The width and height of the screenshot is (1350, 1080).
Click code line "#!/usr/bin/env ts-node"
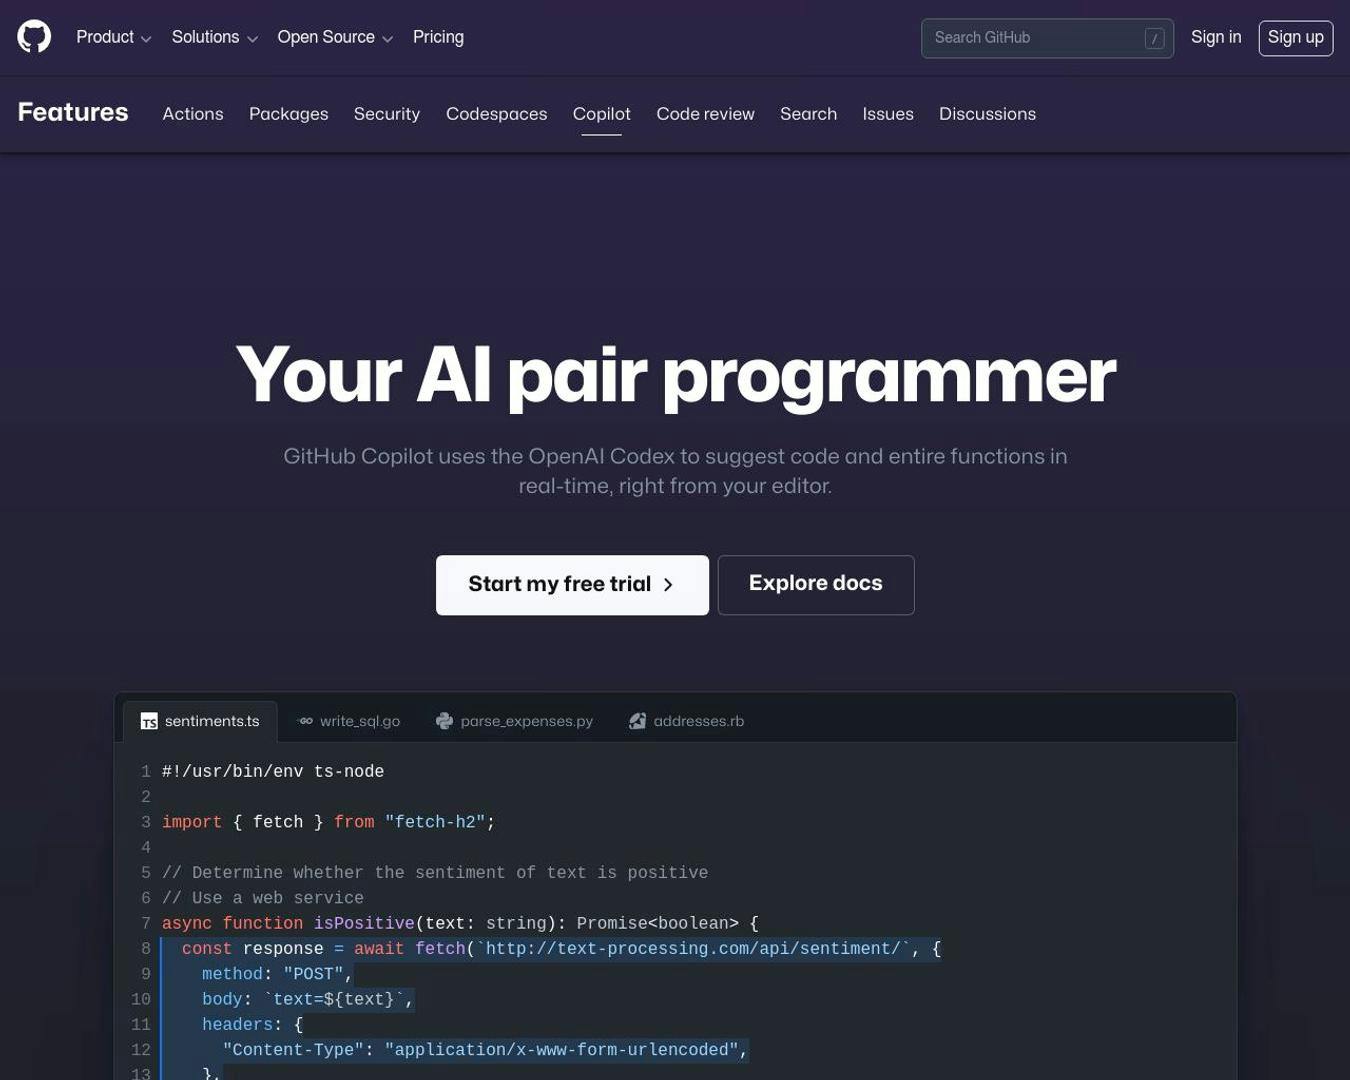[273, 771]
